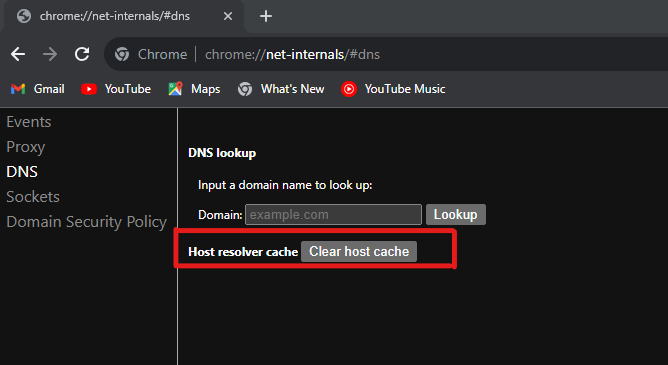
Task: Click the back navigation arrow
Action: 18,54
